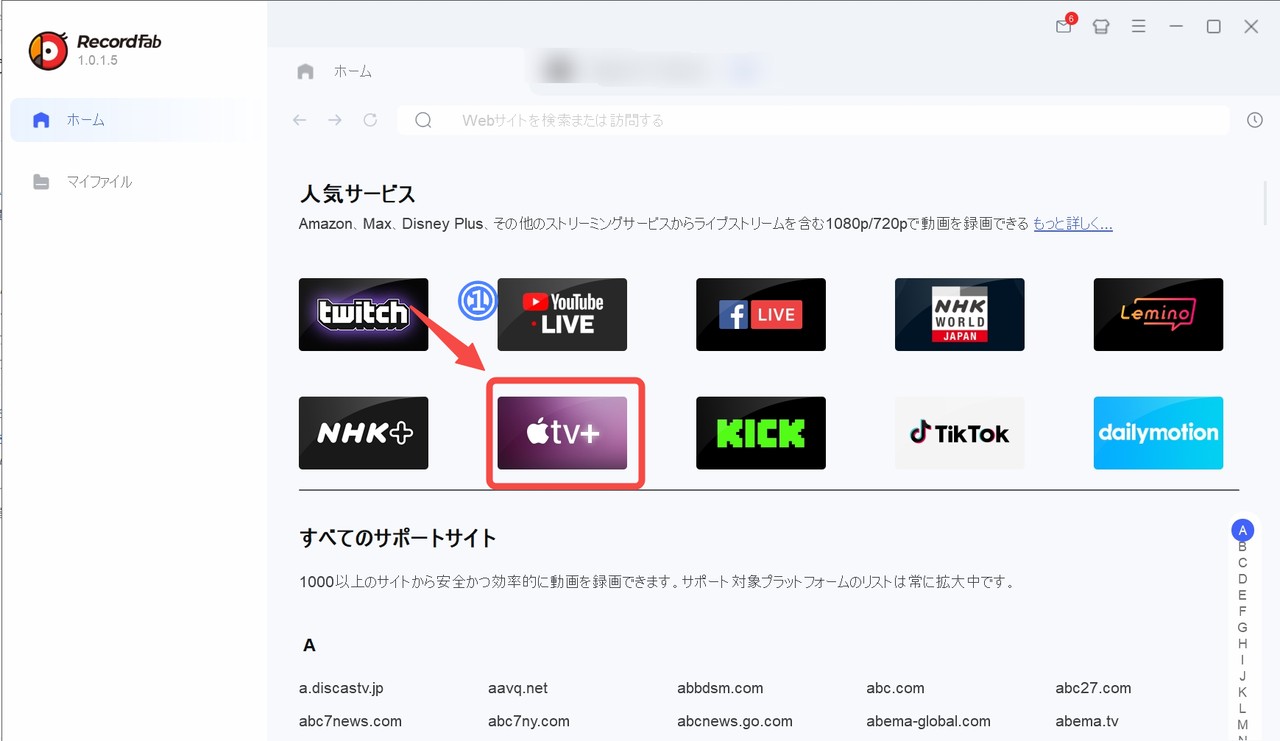Viewport: 1280px width, 741px height.
Task: Switch to the ホーム tab
Action: click(338, 71)
